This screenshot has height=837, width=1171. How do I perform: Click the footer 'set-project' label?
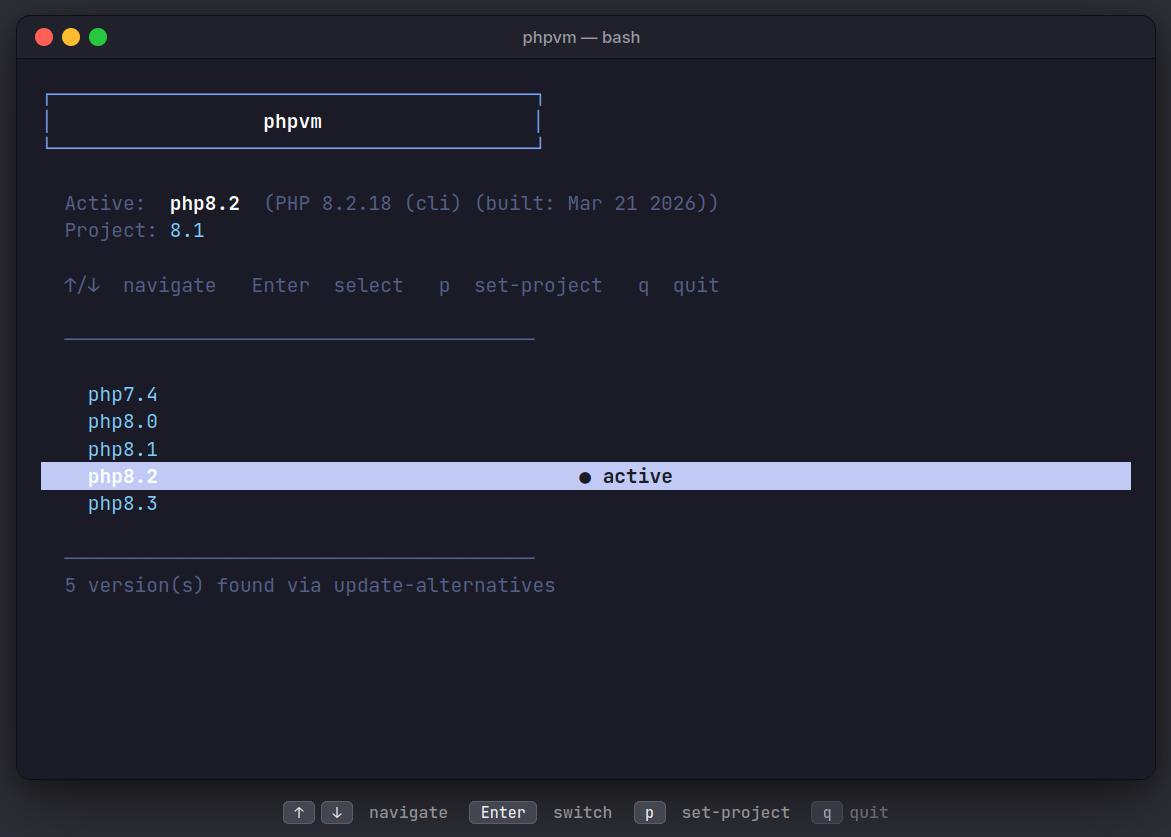736,812
